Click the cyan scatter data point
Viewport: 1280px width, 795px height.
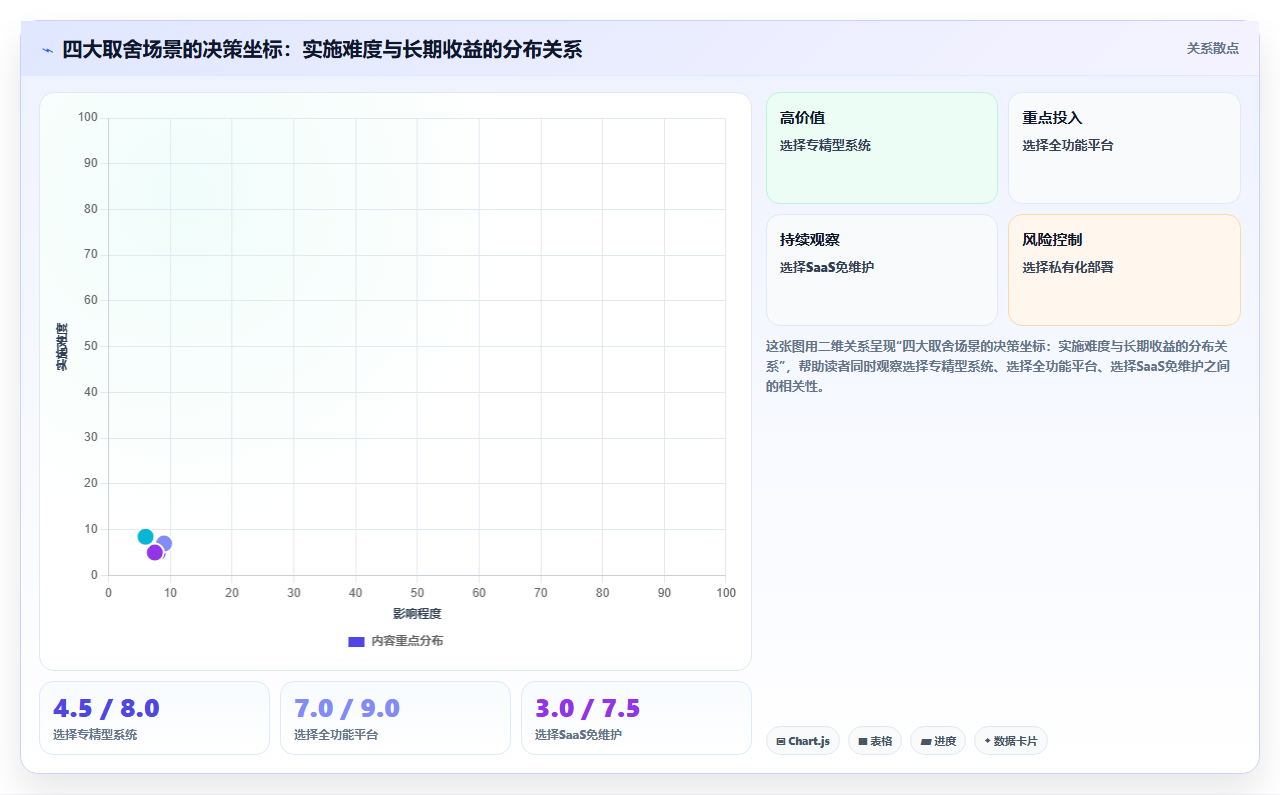[x=146, y=537]
